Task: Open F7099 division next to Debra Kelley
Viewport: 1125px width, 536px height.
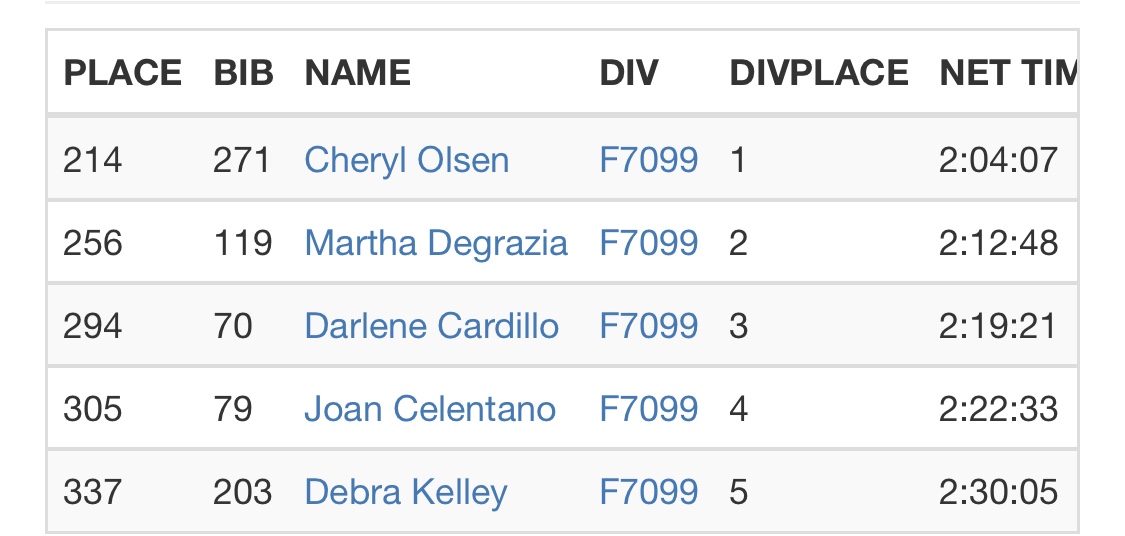Action: [x=648, y=492]
